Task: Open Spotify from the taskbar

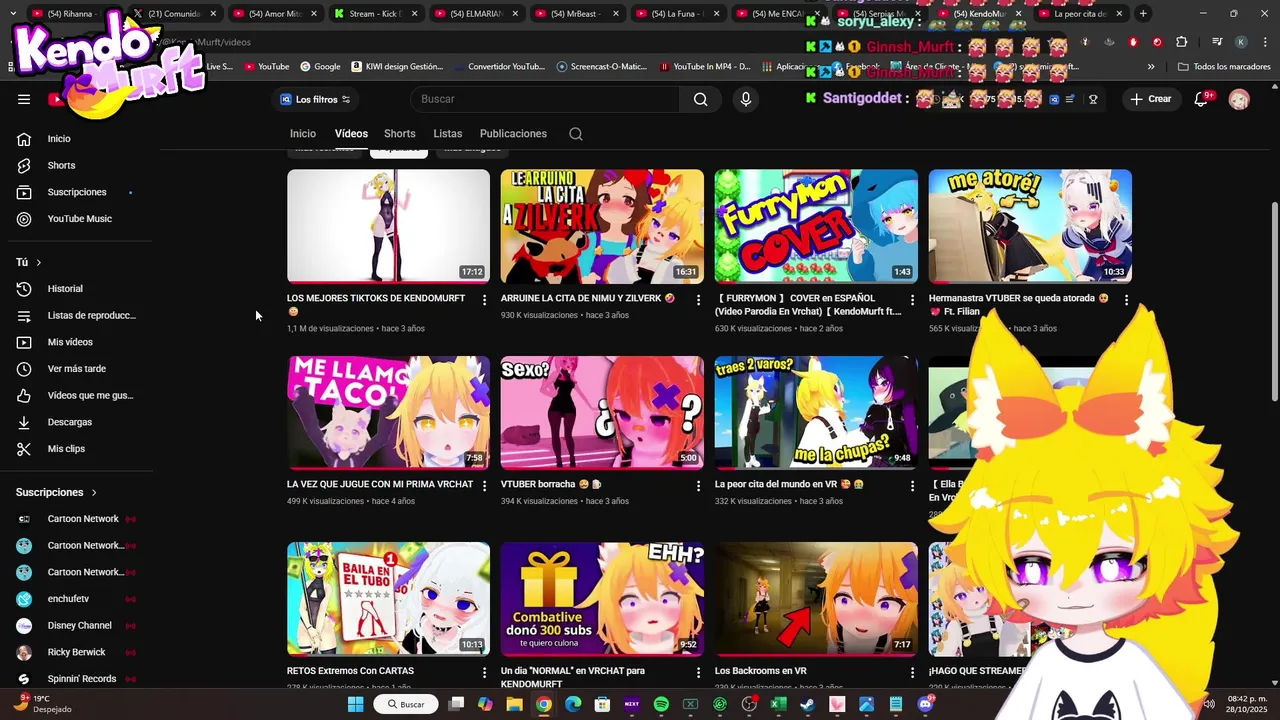Action: coord(661,704)
